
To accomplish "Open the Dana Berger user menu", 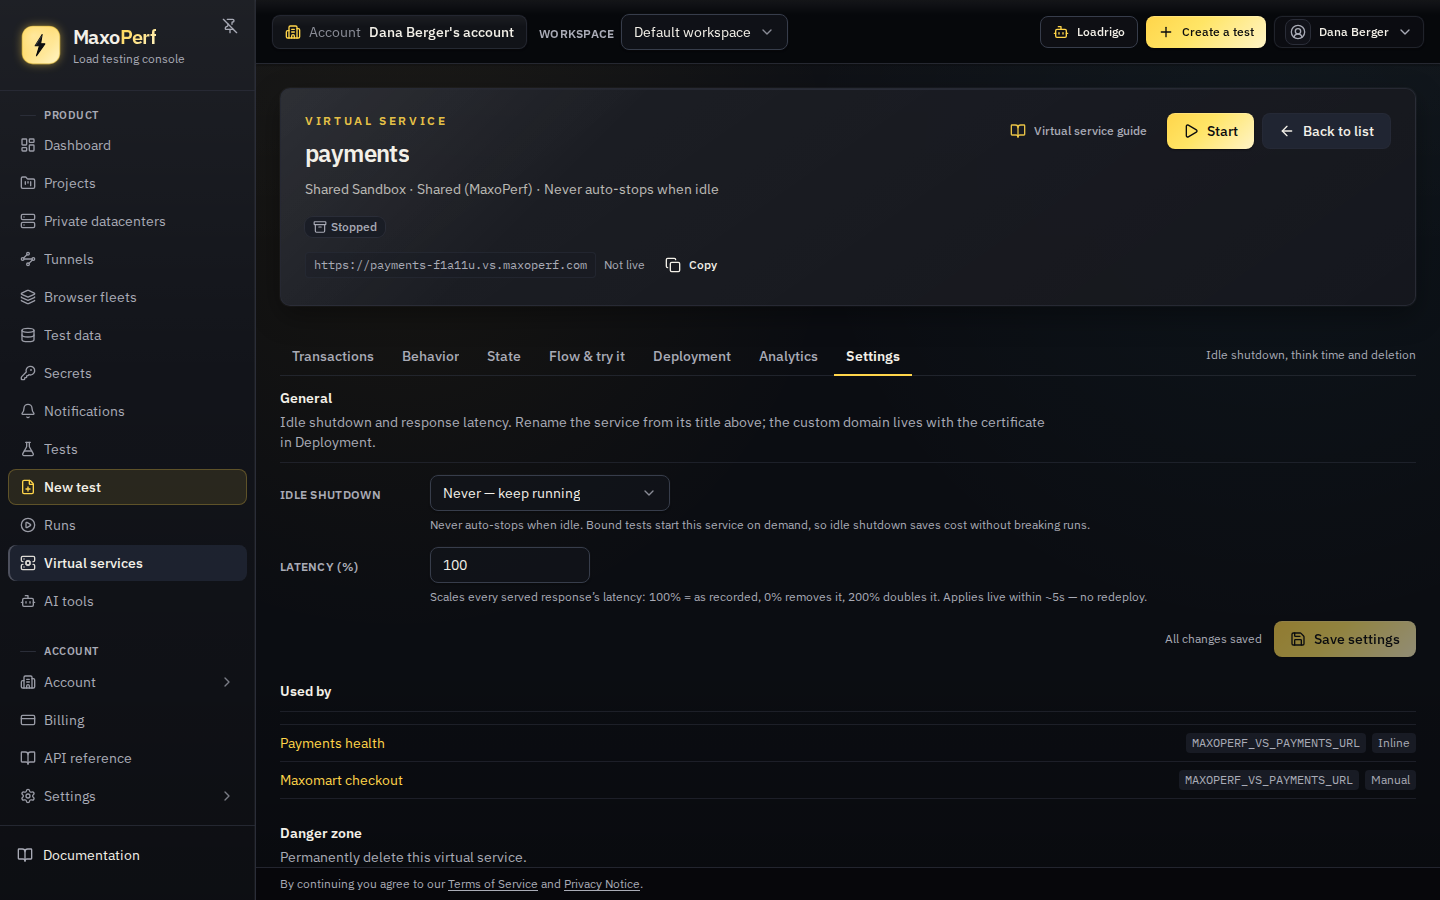I will (x=1348, y=32).
